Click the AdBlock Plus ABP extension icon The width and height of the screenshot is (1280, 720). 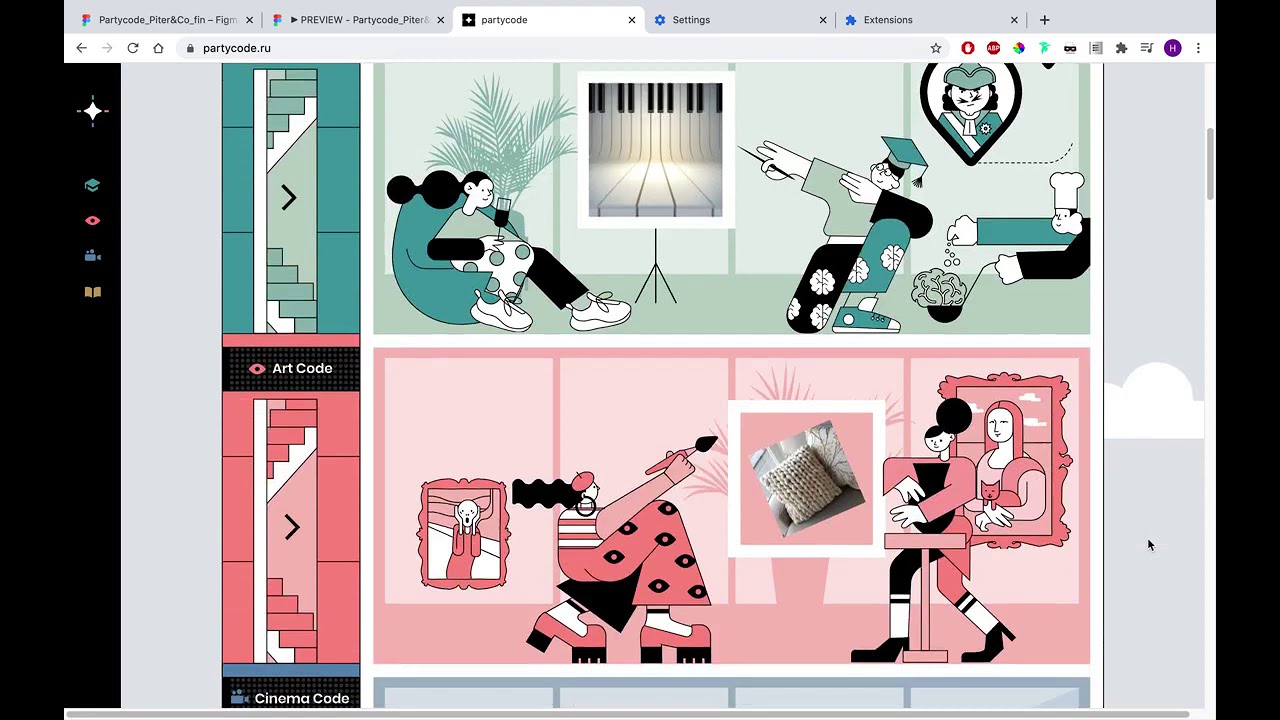click(993, 48)
